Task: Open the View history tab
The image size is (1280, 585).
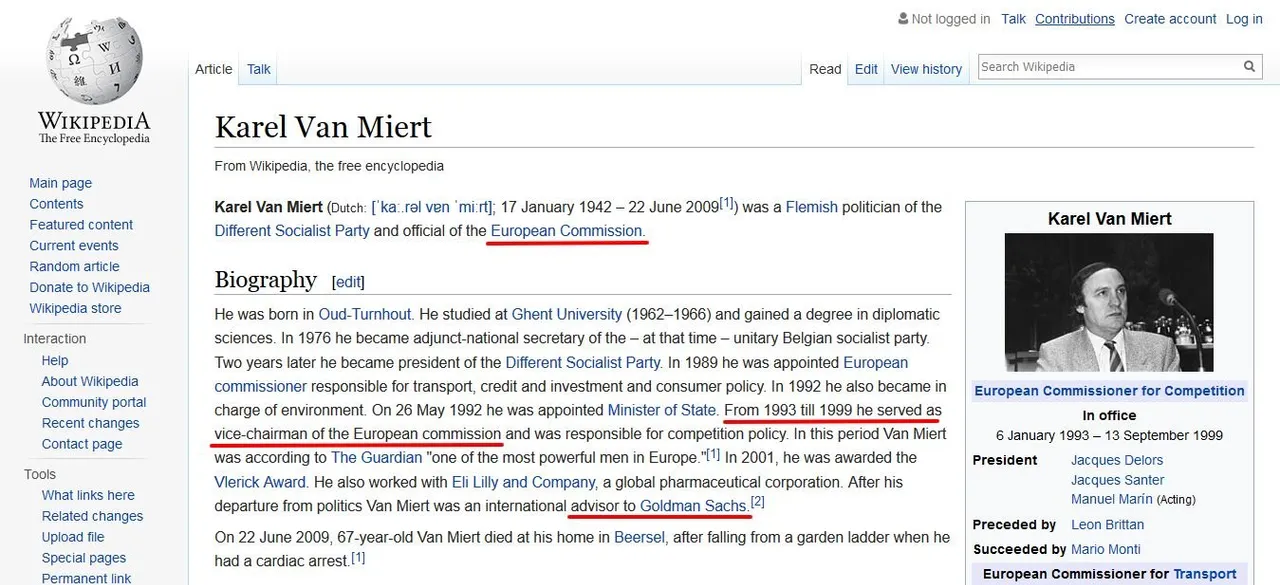Action: pyautogui.click(x=926, y=69)
